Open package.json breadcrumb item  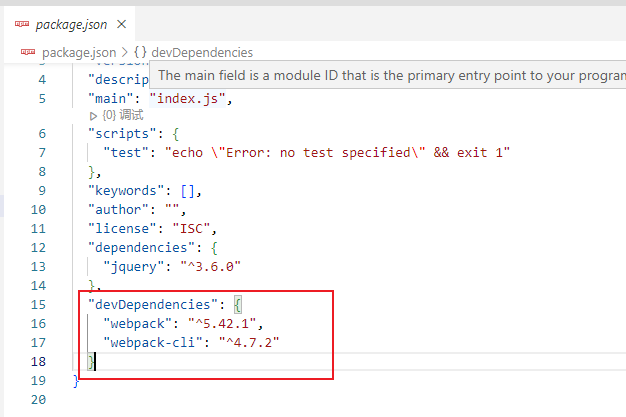coord(77,52)
